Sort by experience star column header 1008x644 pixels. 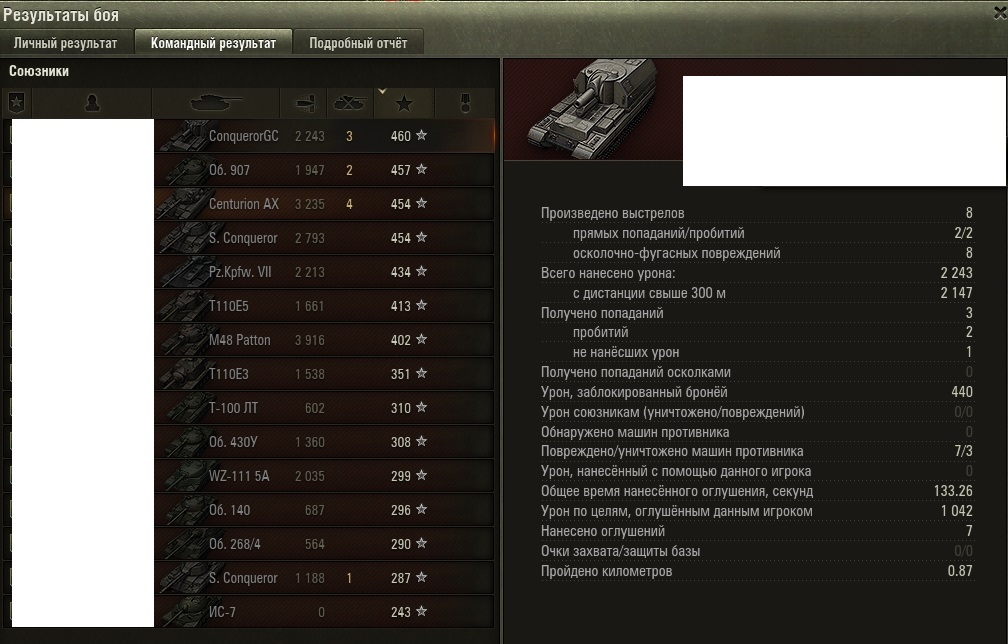click(404, 102)
